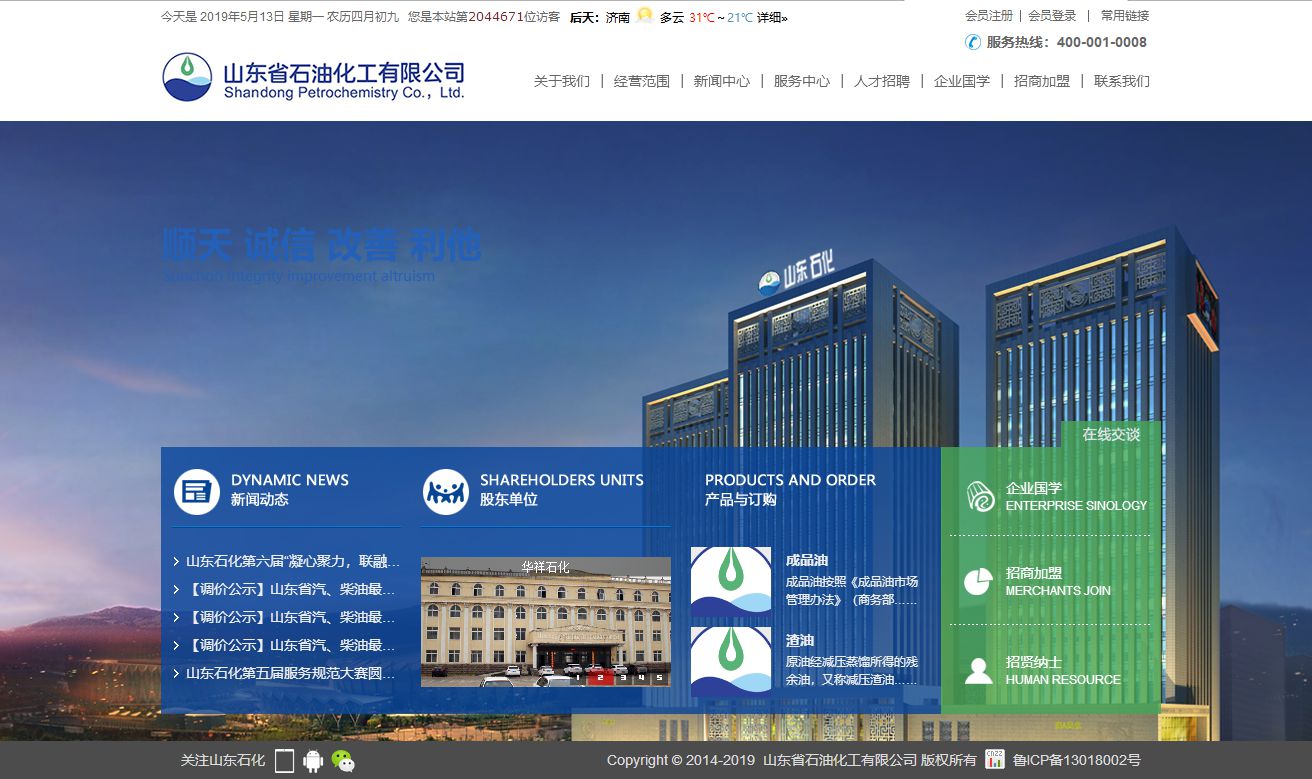Click the 招商加盟 pie chart icon
1312x779 pixels.
(978, 581)
